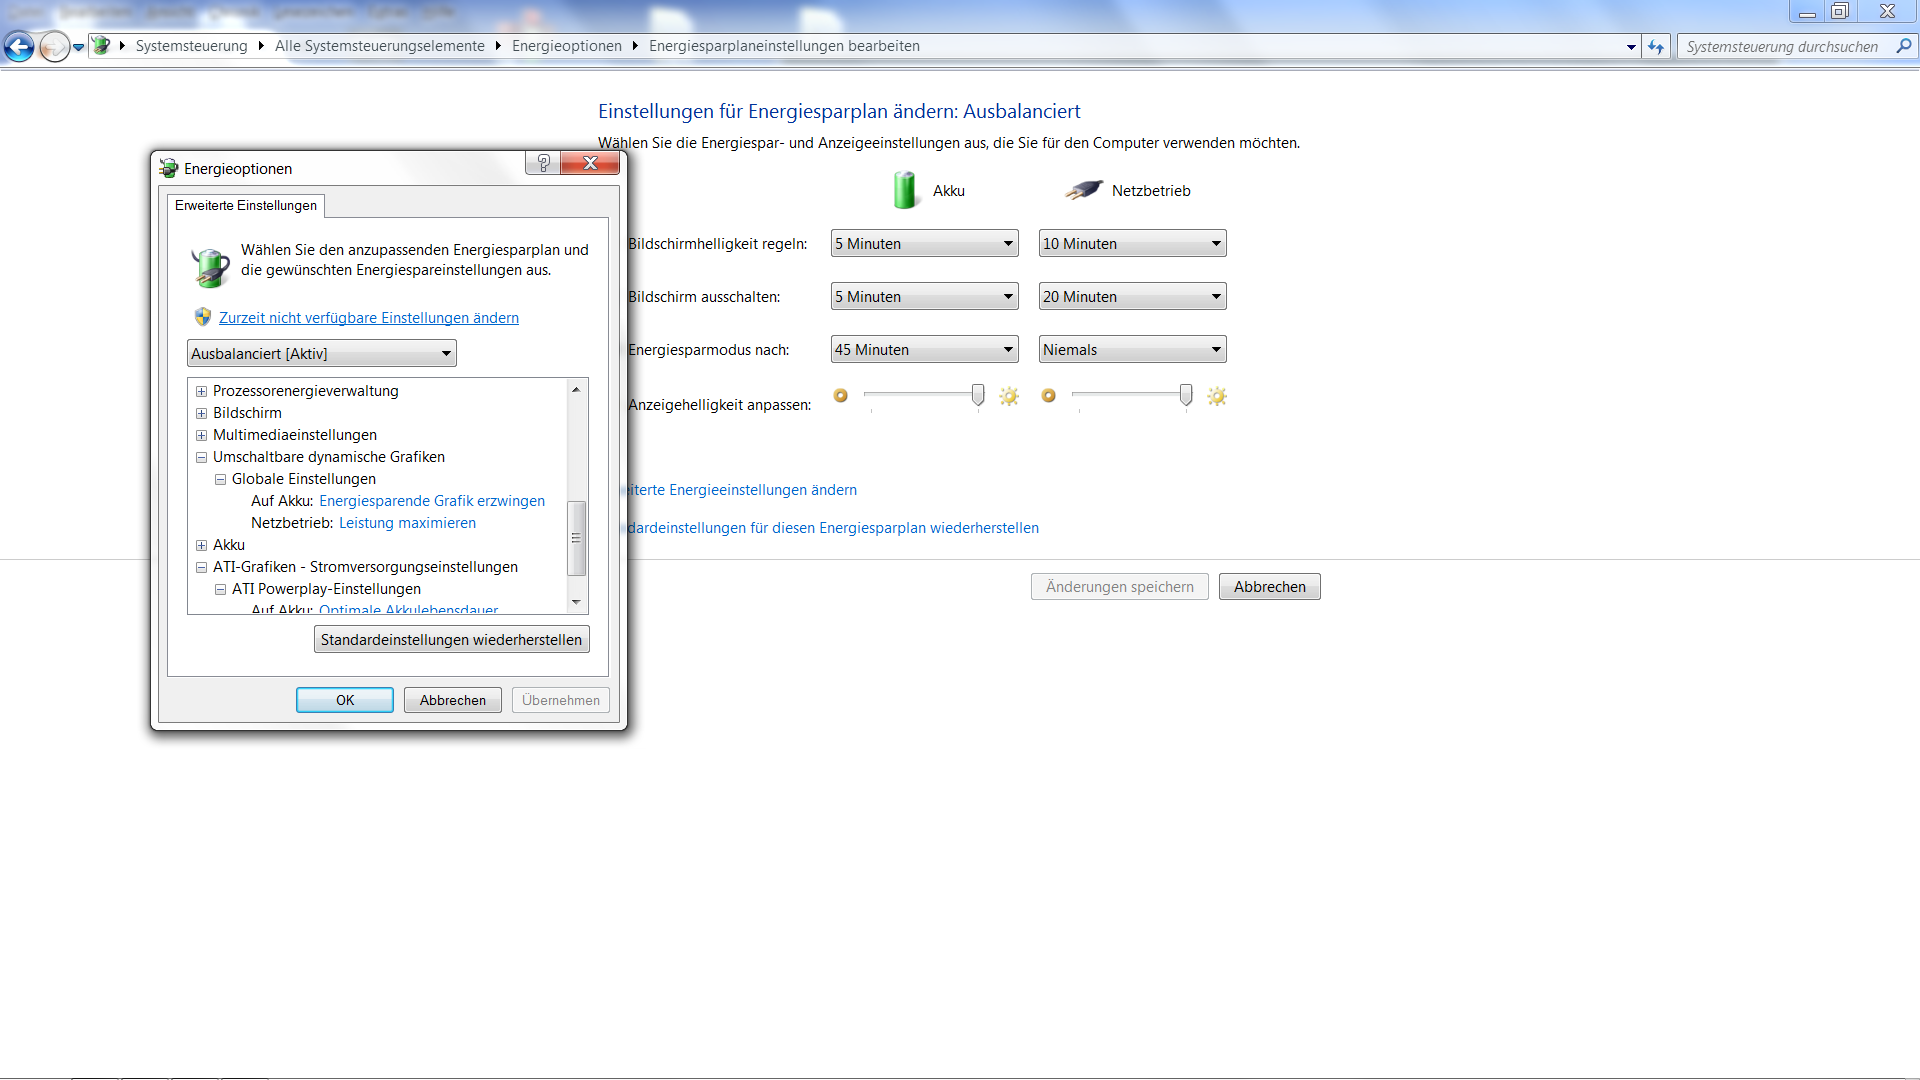
Task: Click the help question mark in Energieoptionen dialog
Action: (x=543, y=163)
